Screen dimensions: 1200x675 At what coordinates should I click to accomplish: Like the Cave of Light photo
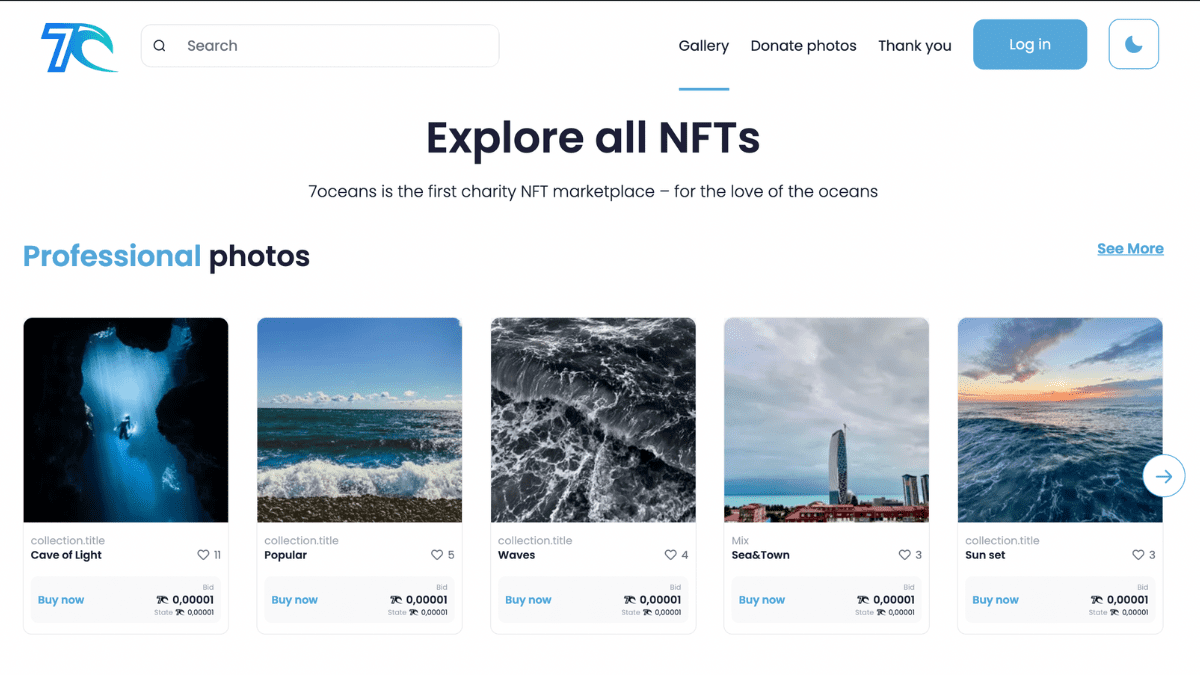(x=203, y=555)
